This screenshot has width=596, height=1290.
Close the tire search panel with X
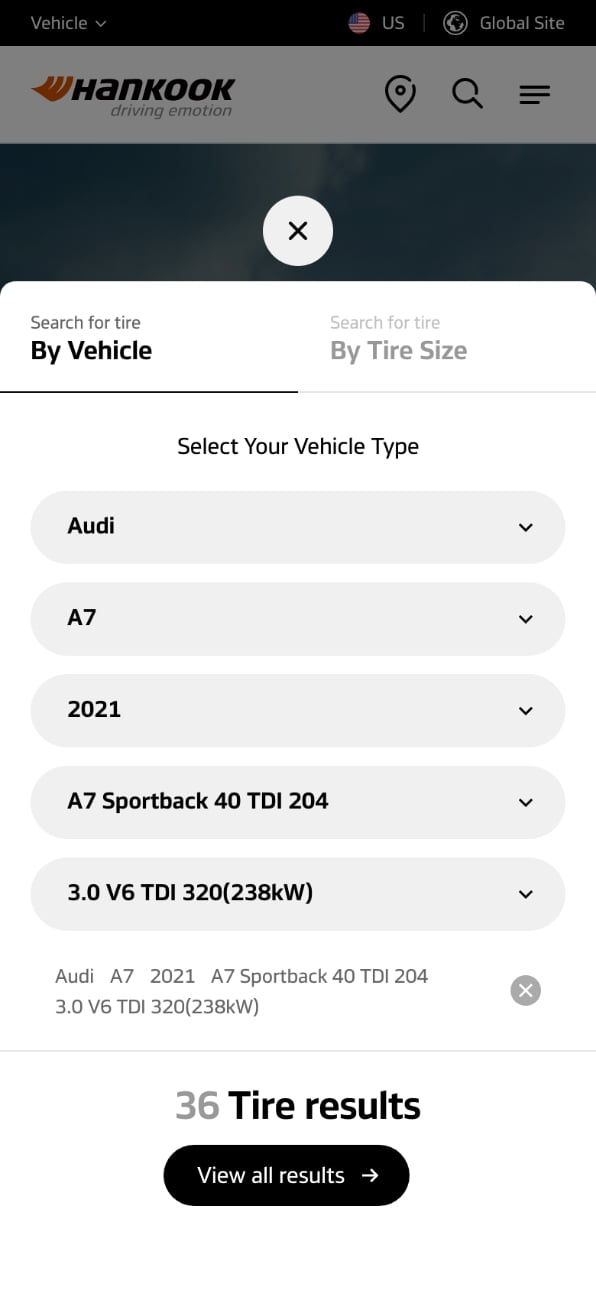(x=298, y=231)
